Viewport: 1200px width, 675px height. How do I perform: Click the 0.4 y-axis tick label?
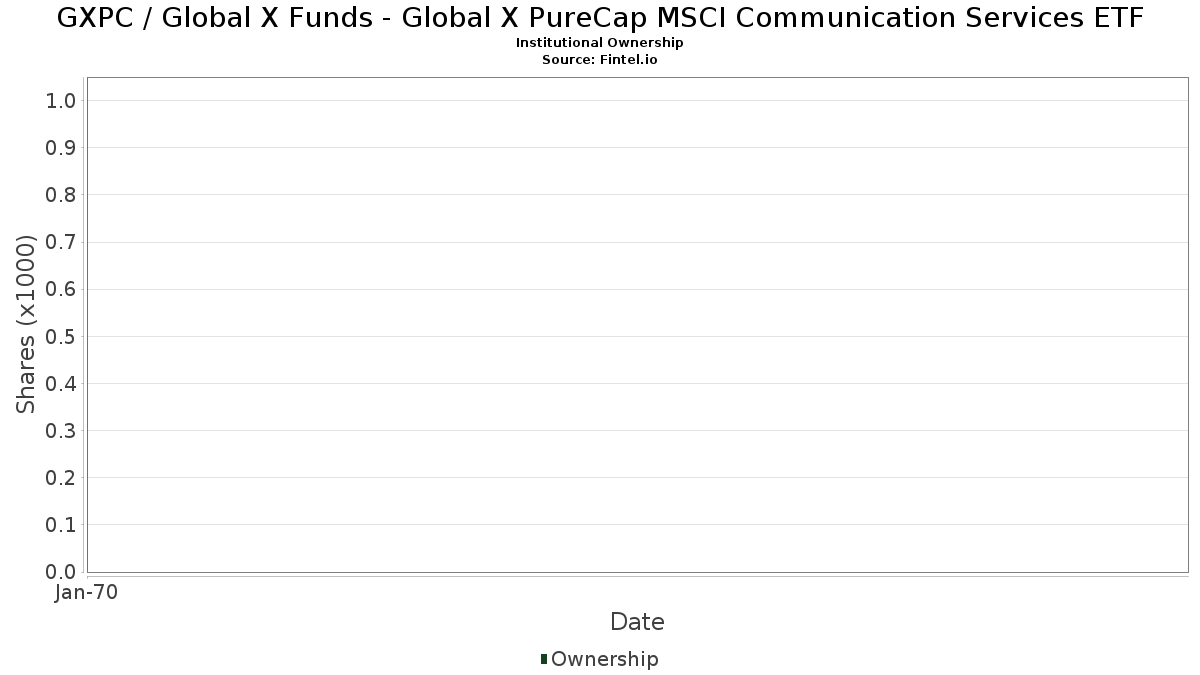pyautogui.click(x=61, y=384)
